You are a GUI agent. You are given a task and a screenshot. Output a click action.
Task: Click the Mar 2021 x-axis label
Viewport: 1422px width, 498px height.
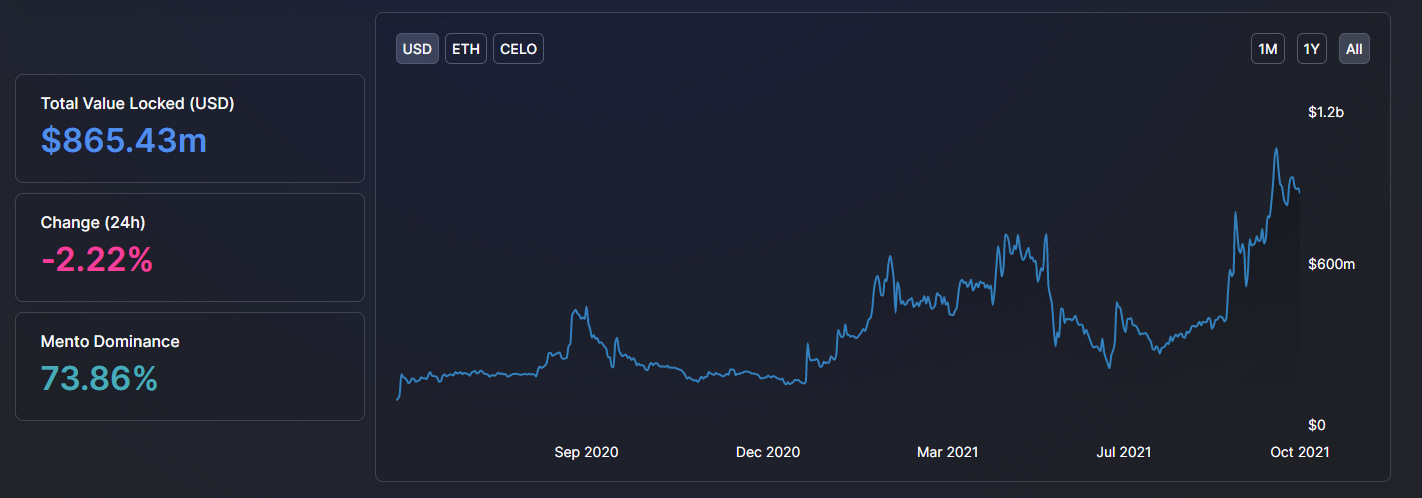948,452
